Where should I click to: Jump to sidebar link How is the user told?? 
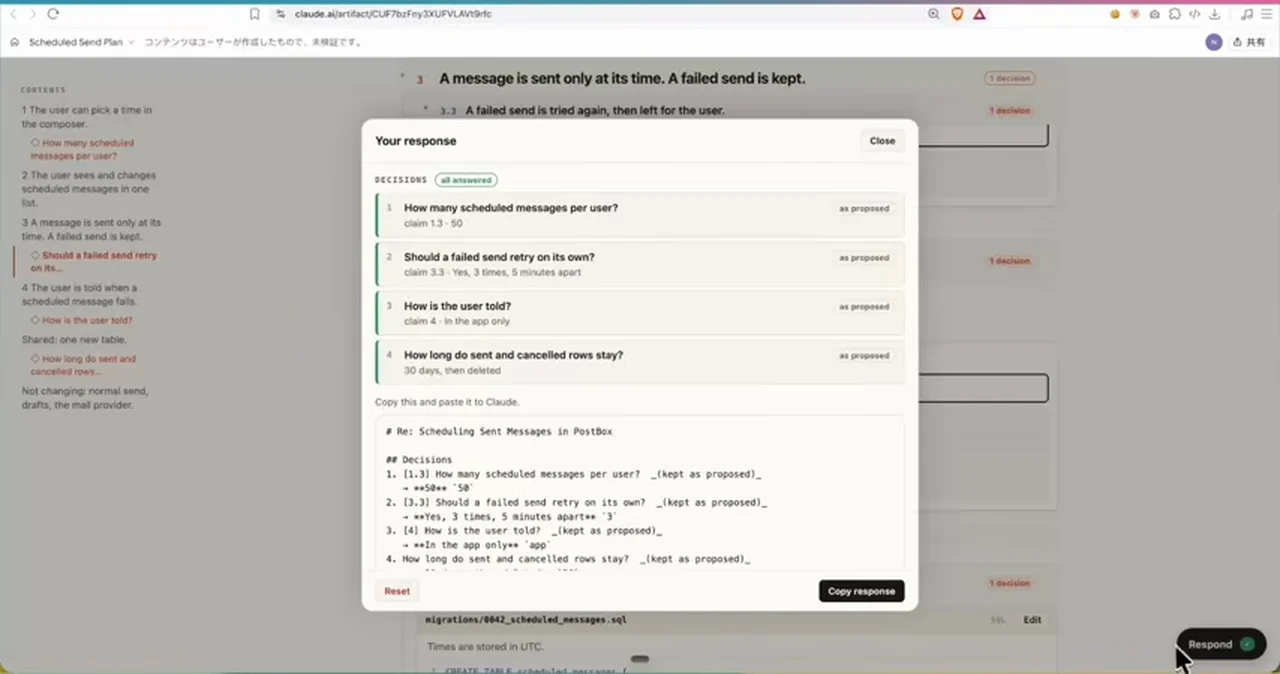[81, 320]
